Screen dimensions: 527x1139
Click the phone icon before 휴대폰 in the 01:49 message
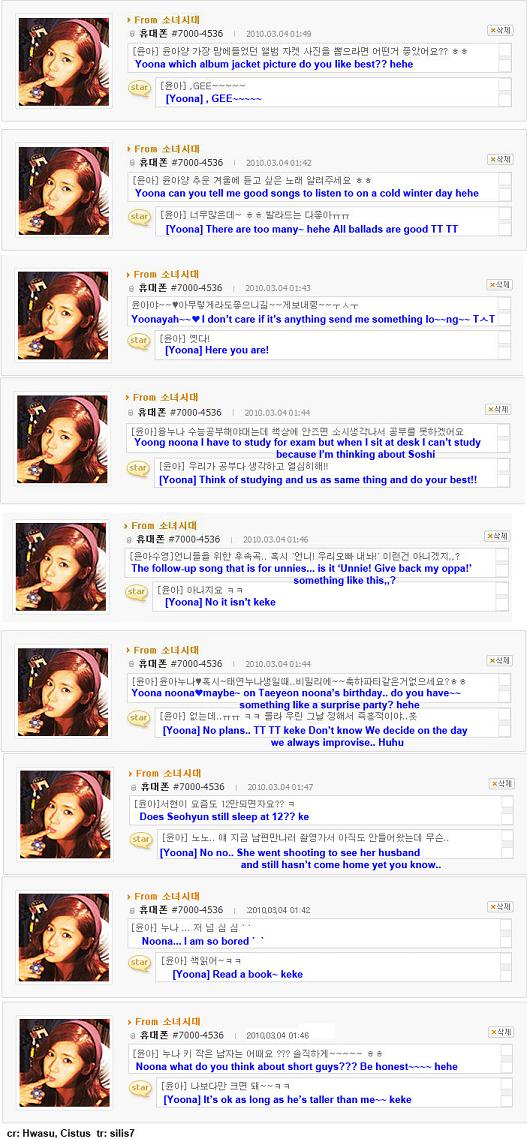[132, 34]
